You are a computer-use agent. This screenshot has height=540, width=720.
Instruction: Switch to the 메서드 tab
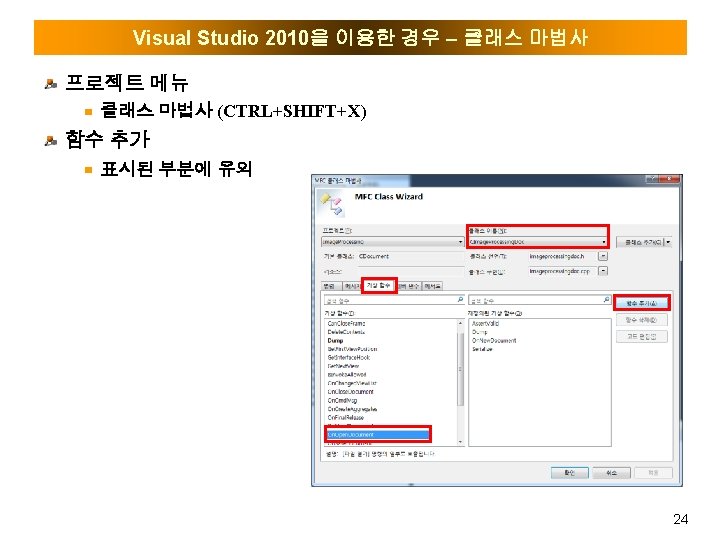point(432,286)
